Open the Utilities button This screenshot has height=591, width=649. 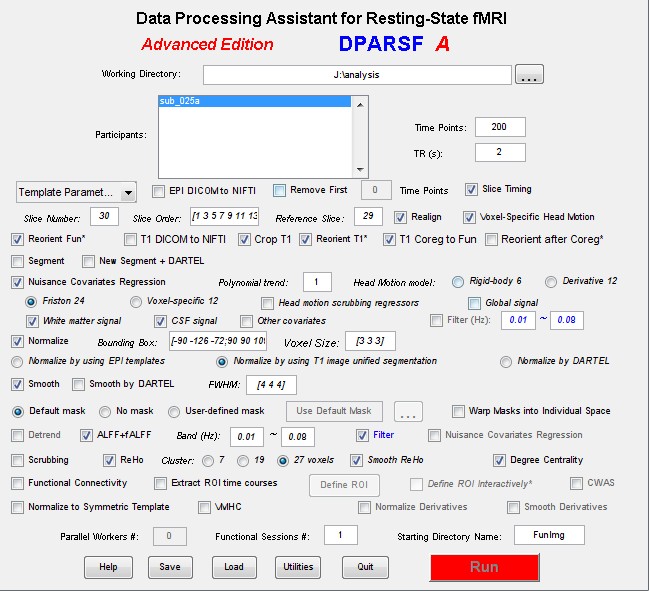(x=298, y=567)
